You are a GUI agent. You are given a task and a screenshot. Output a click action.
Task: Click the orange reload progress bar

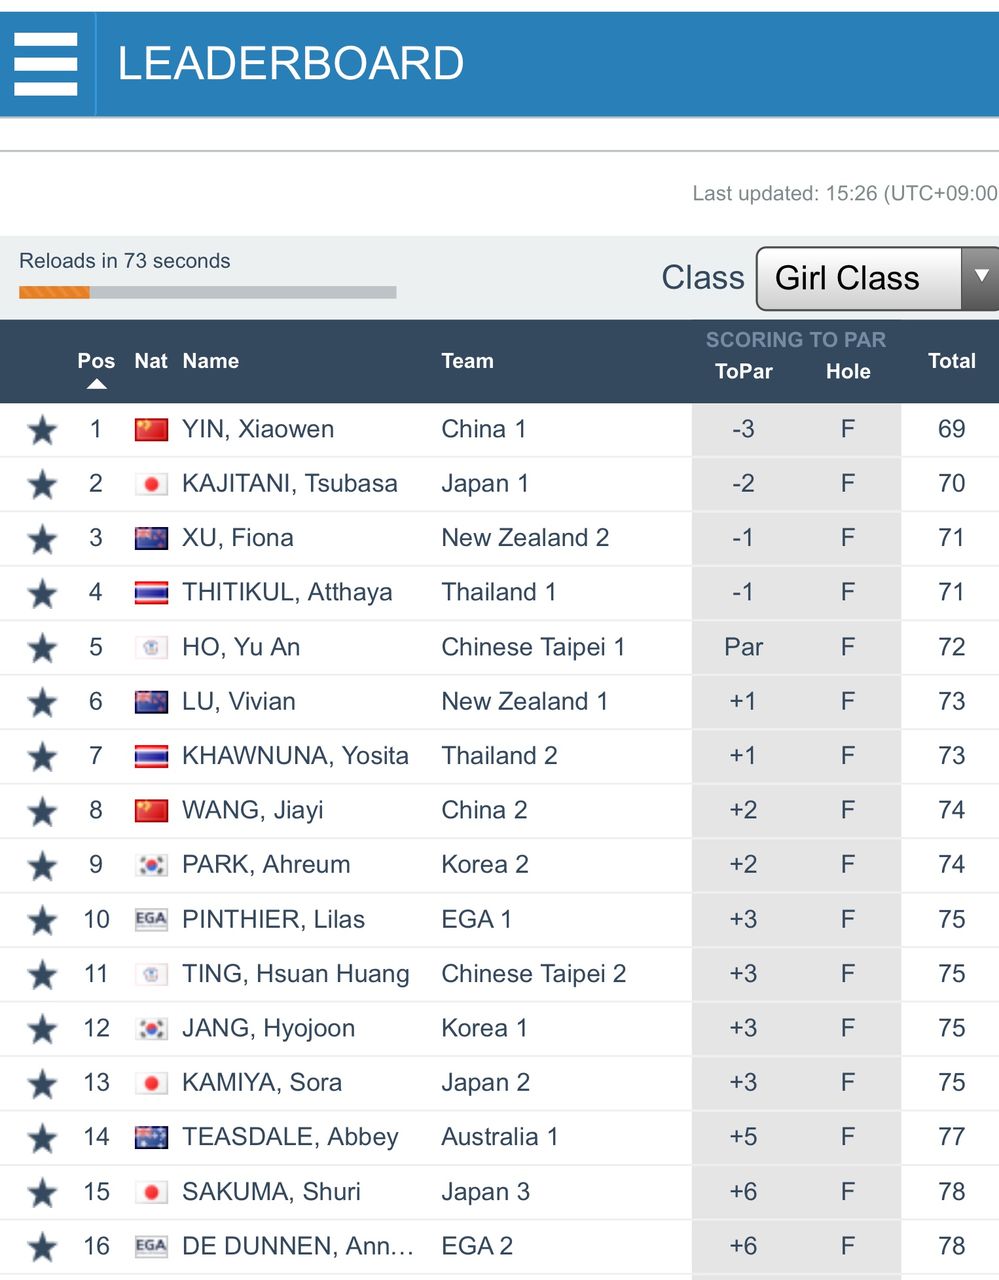(54, 293)
